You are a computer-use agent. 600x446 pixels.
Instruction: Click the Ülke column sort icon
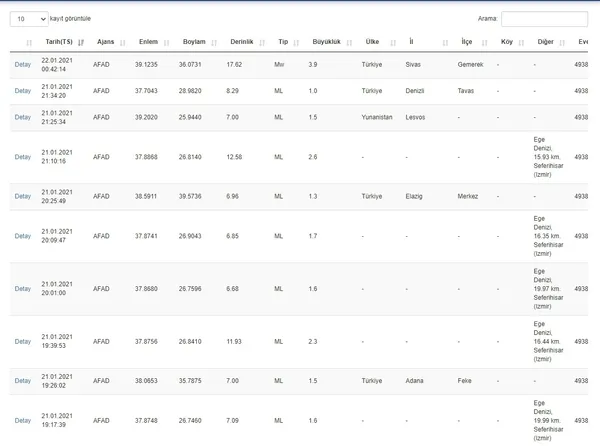pyautogui.click(x=390, y=43)
